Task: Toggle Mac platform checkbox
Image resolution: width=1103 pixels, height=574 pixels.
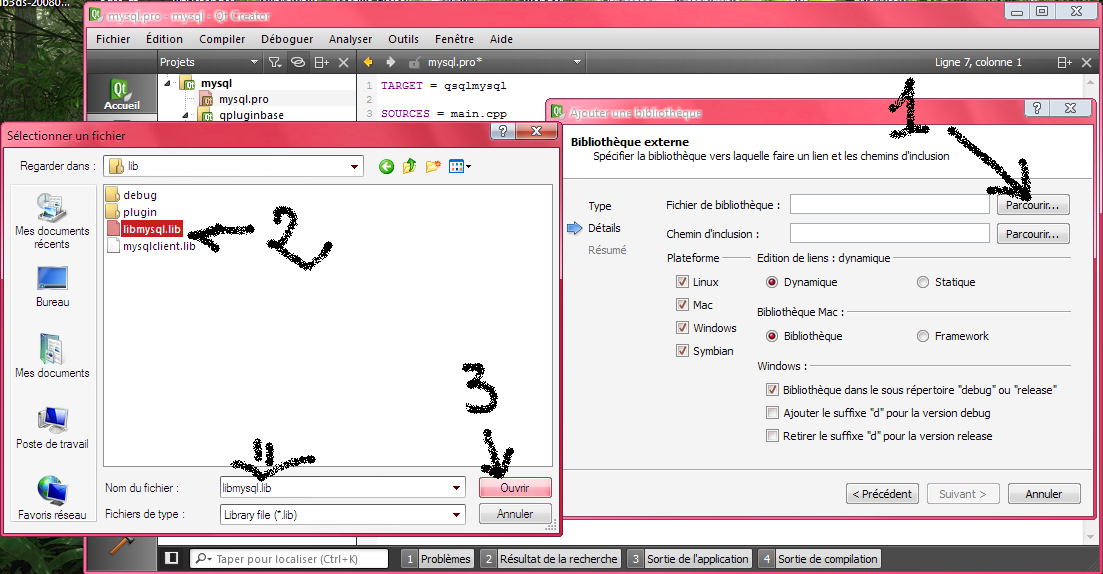Action: 682,305
